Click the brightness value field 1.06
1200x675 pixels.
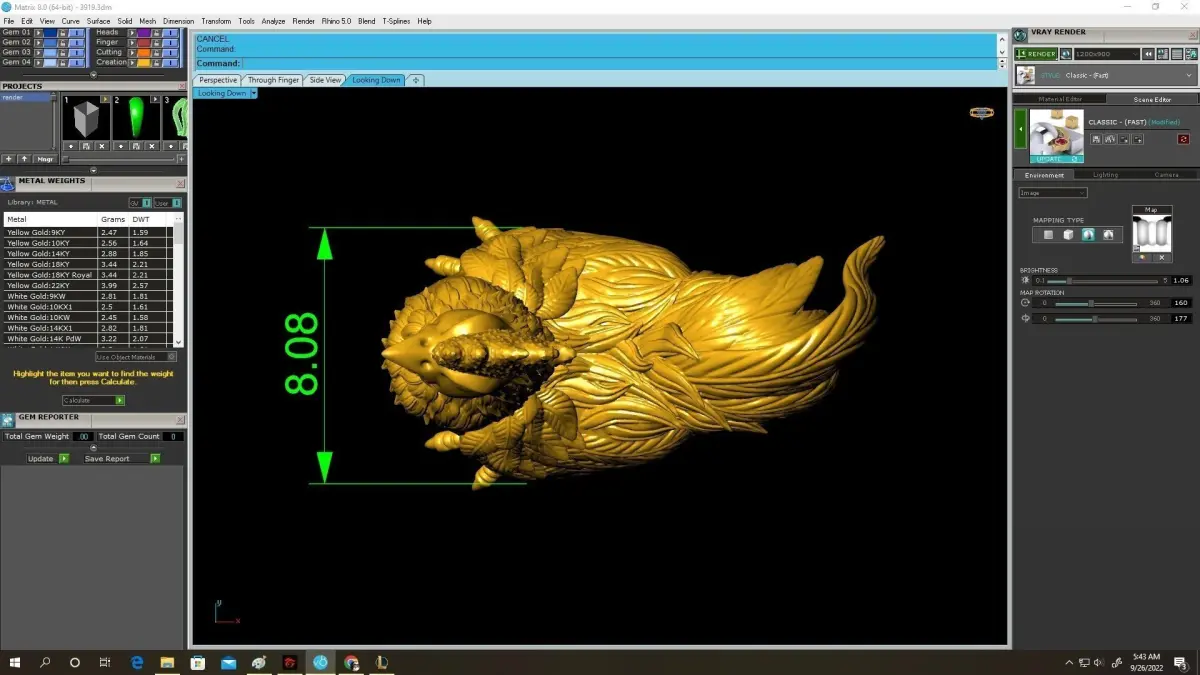click(1181, 281)
